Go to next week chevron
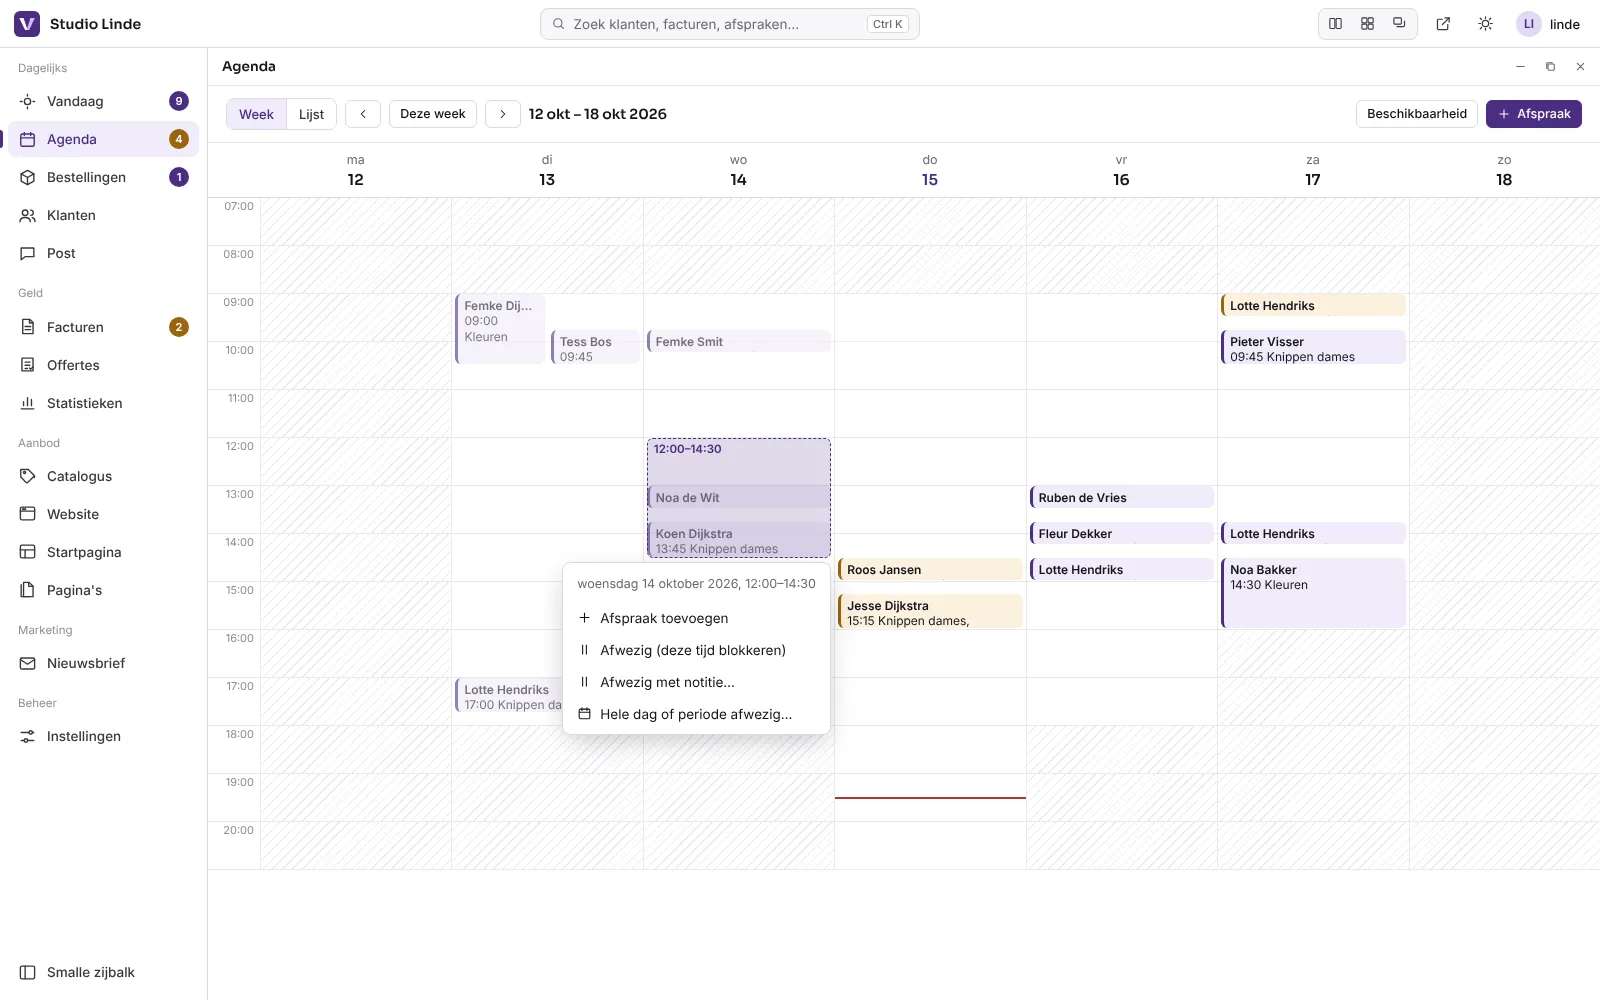This screenshot has width=1600, height=1000. click(x=503, y=114)
